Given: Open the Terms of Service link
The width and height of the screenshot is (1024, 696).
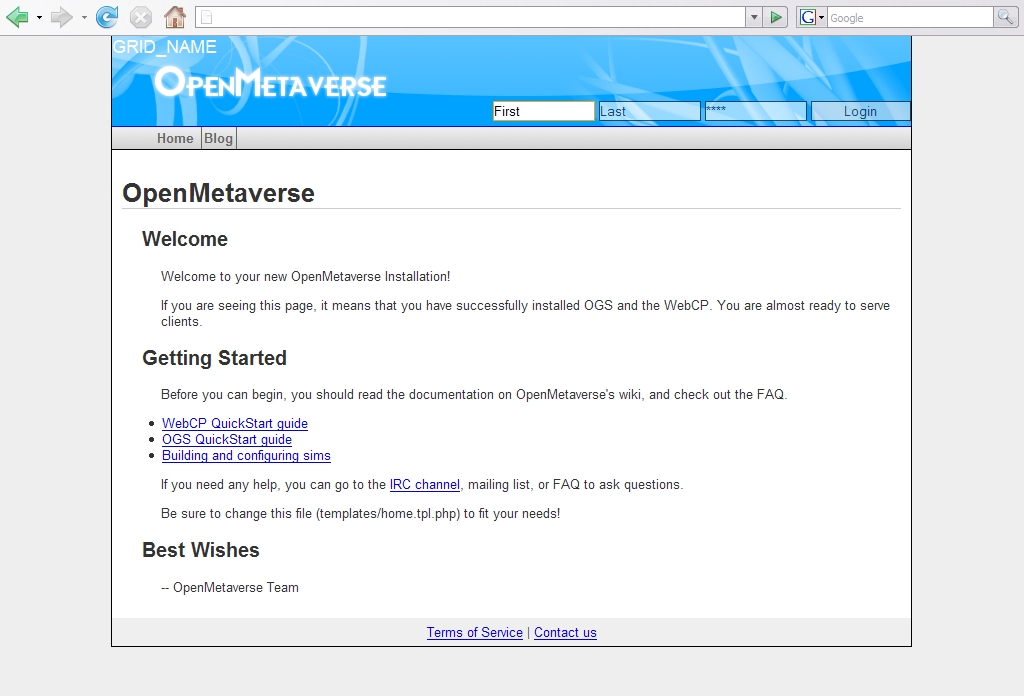Looking at the screenshot, I should pyautogui.click(x=474, y=632).
